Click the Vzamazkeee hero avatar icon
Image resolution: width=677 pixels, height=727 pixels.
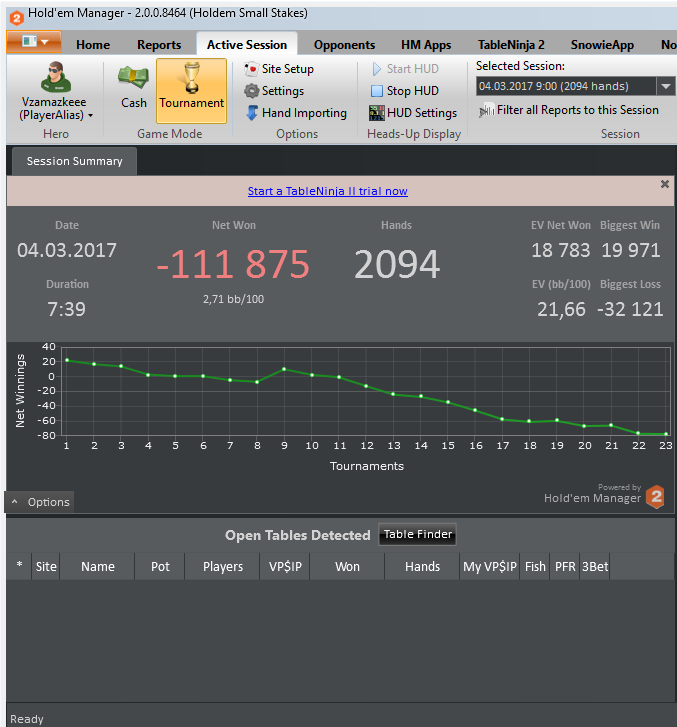56,77
